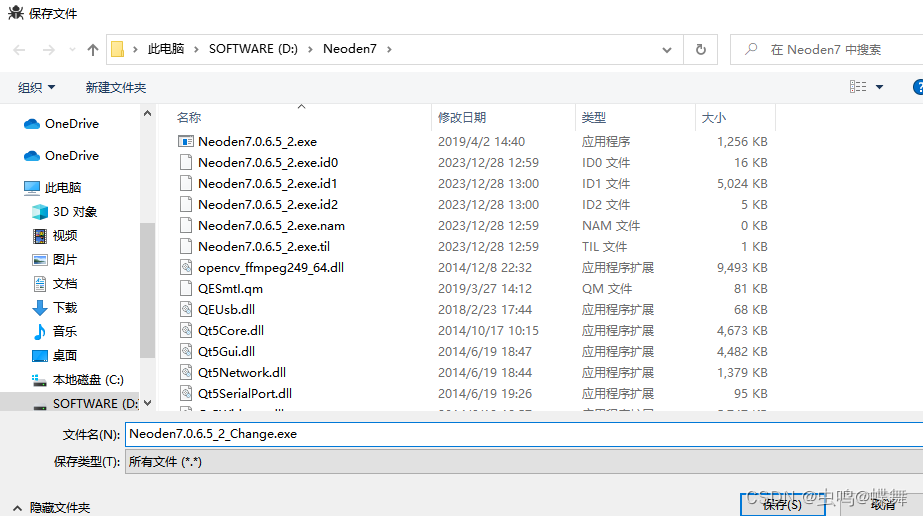923x516 pixels.
Task: Click size value 9,493 KB
Action: pyautogui.click(x=742, y=268)
